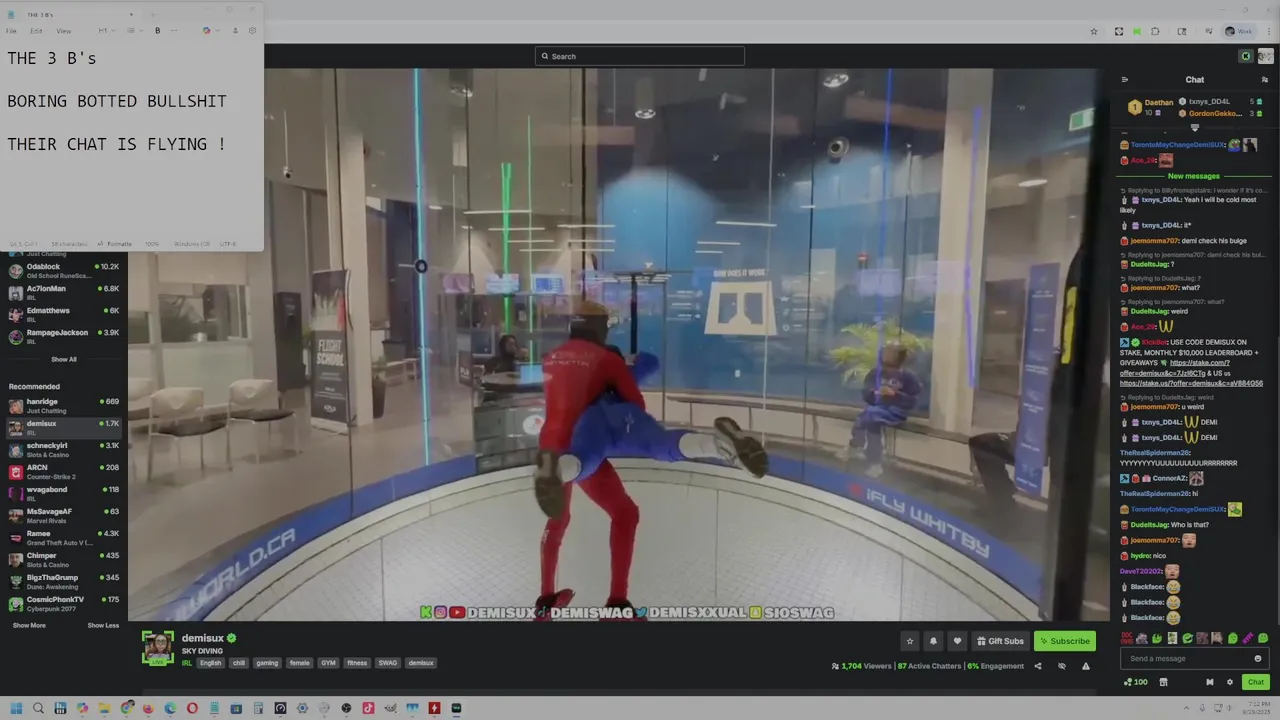Click the Gift Subs button
This screenshot has width=1280, height=720.
[1000, 641]
